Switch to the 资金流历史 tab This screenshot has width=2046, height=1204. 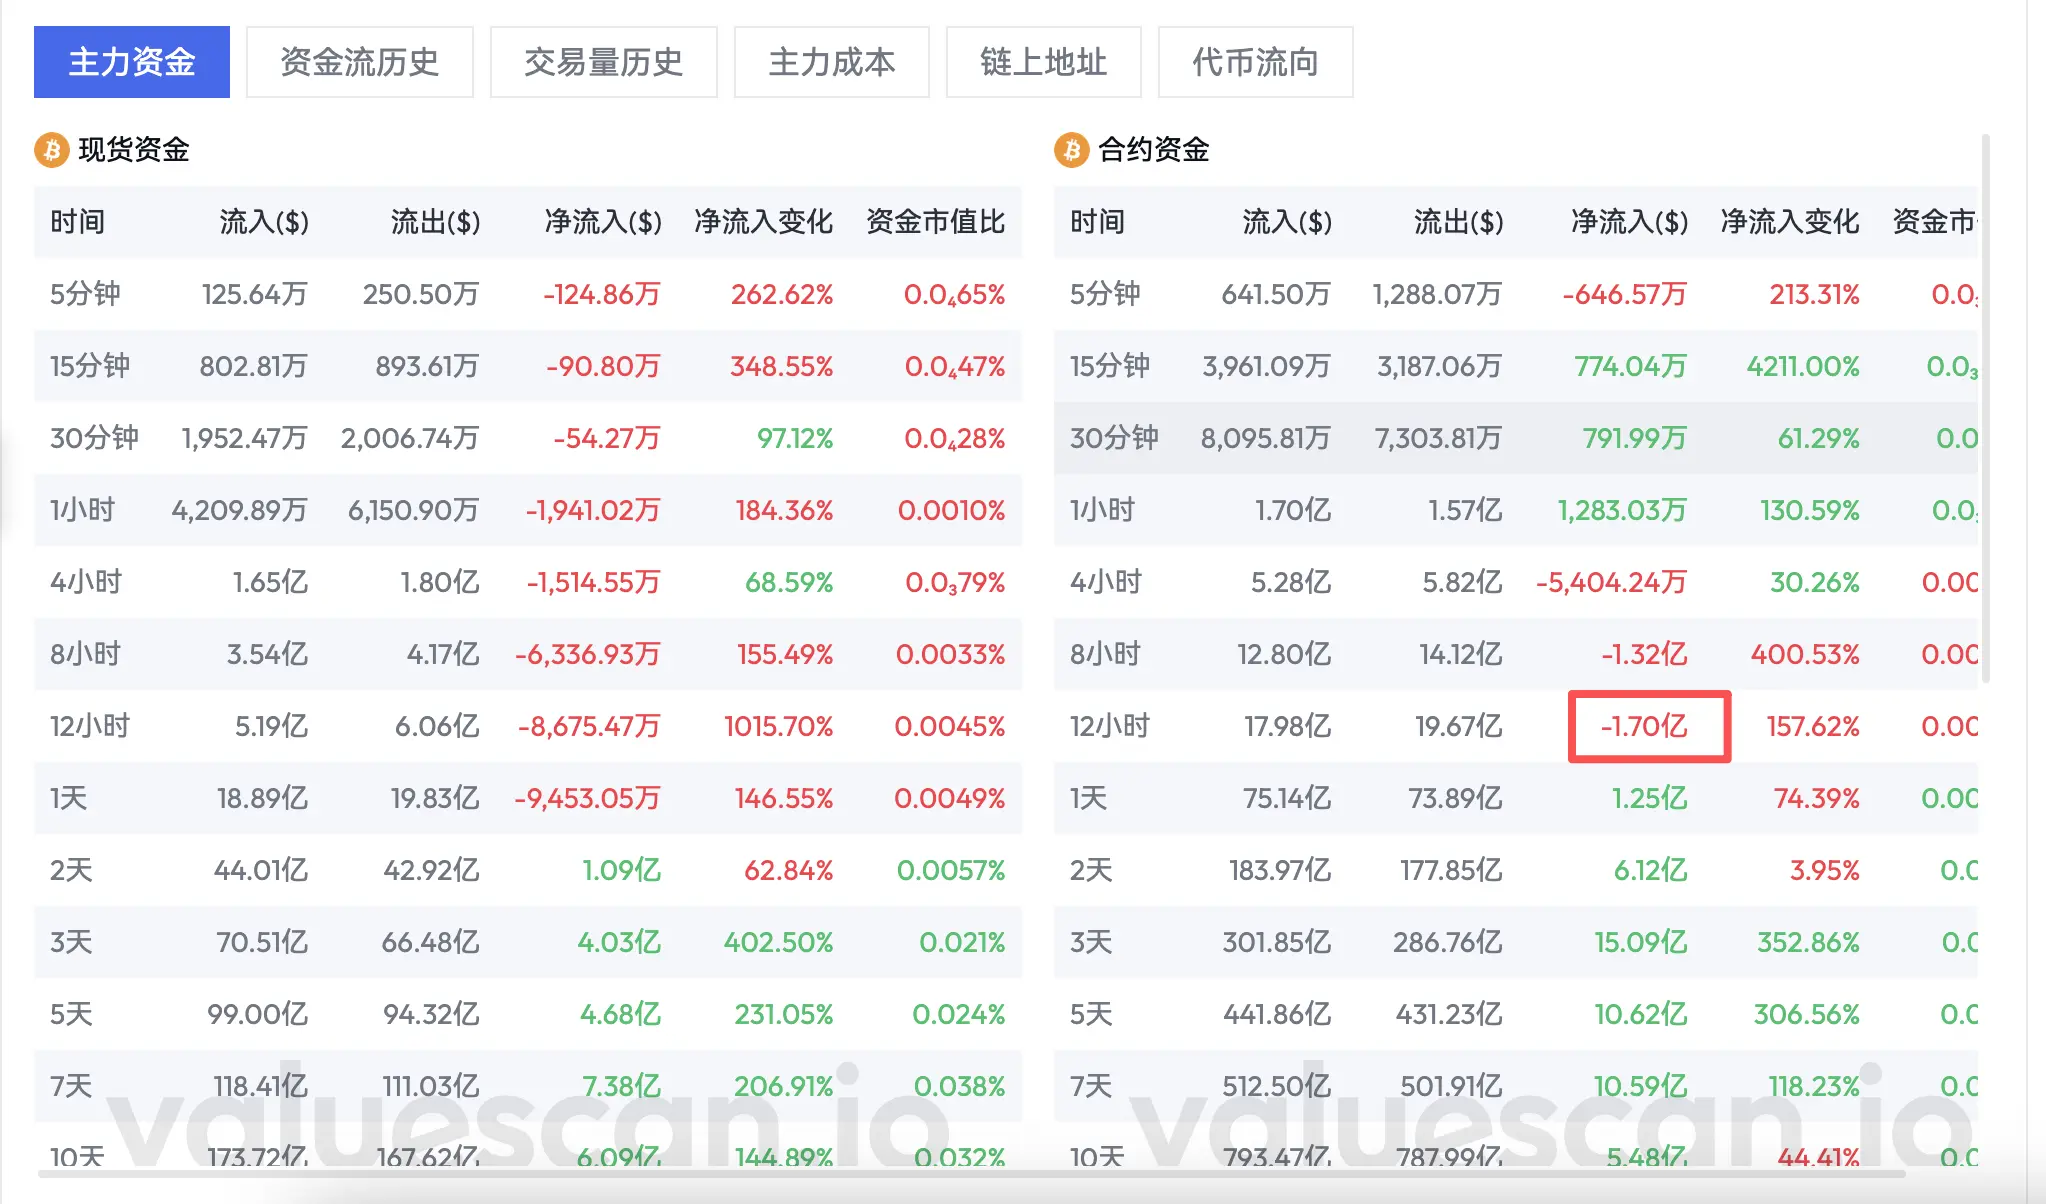point(359,62)
